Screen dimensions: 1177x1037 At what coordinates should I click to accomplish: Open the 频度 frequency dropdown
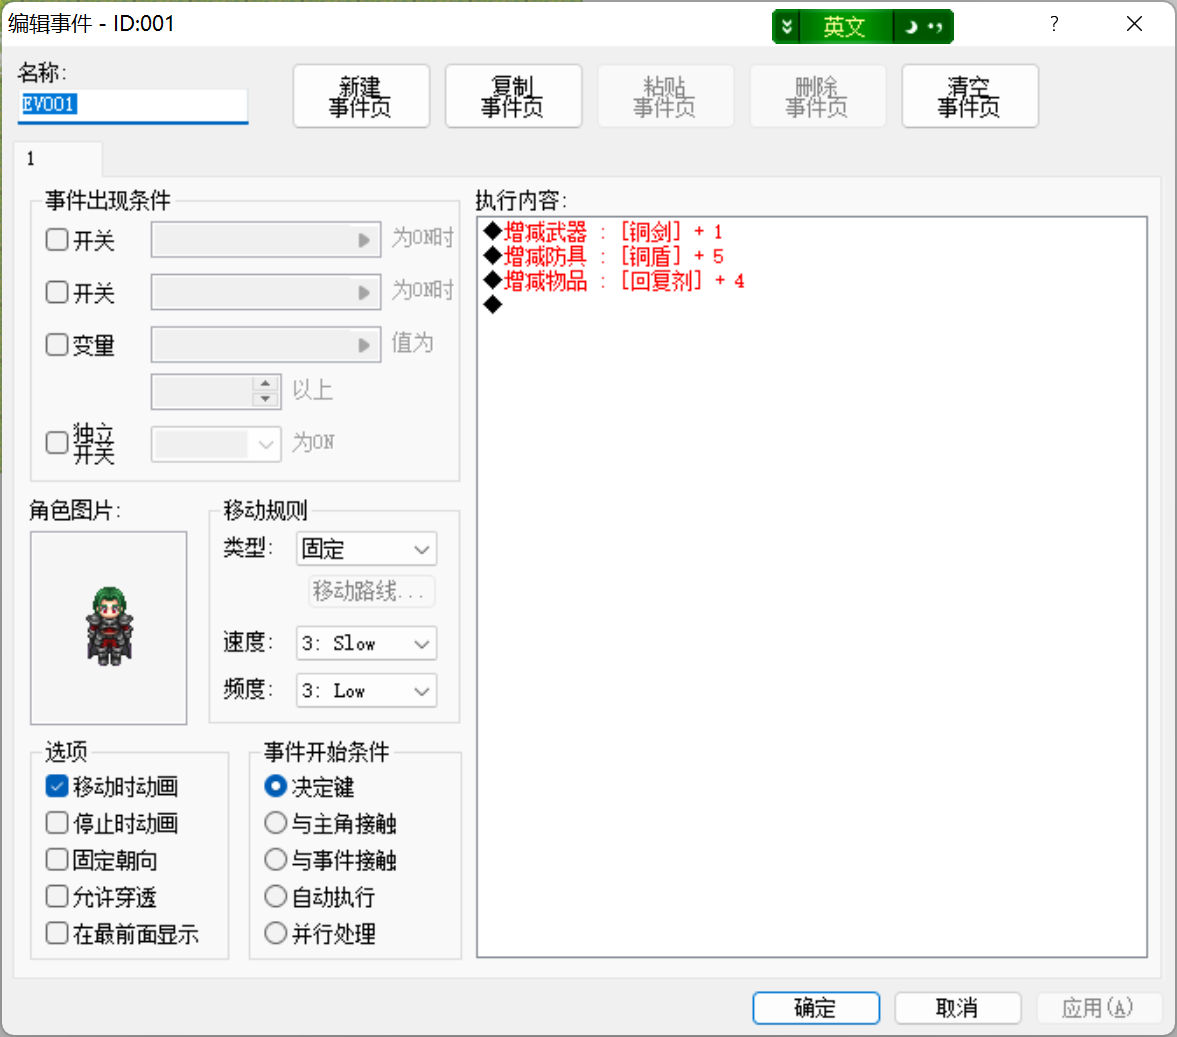pos(366,691)
